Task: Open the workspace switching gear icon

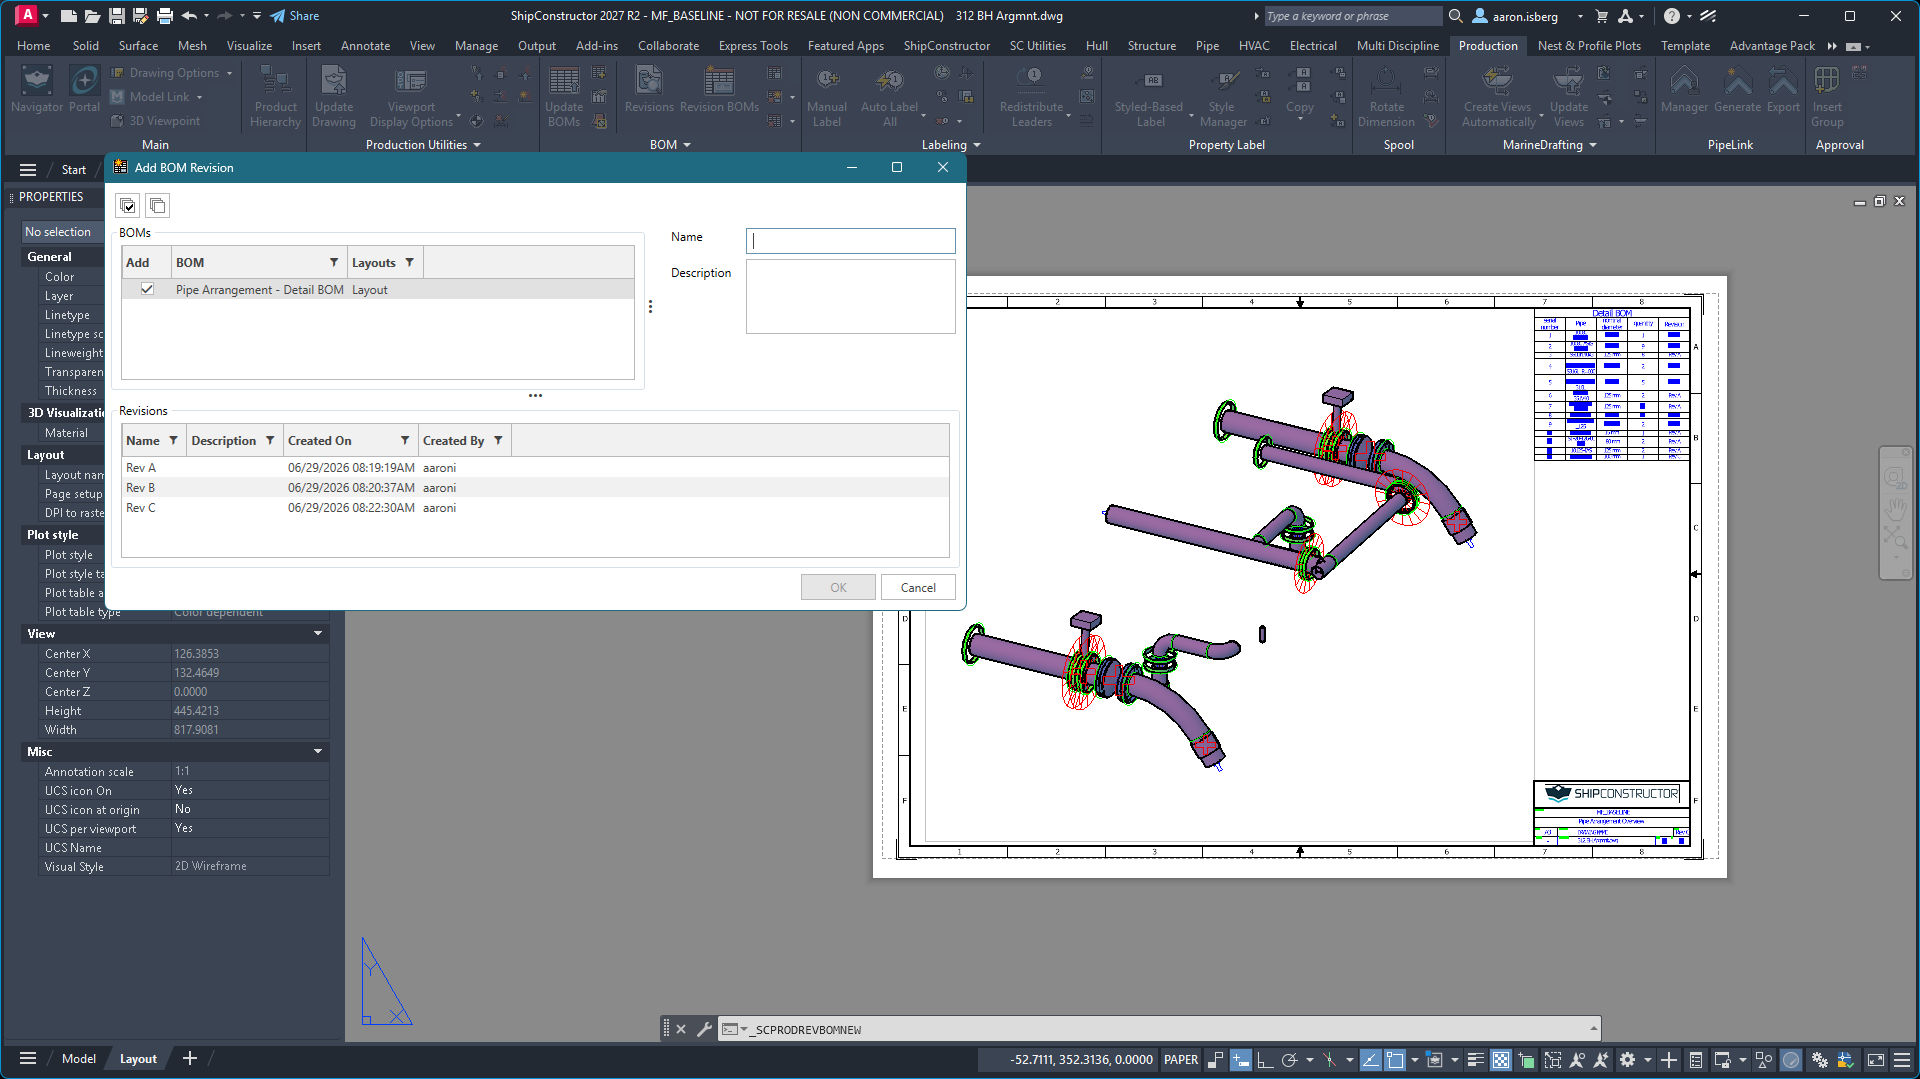Action: tap(1627, 1060)
